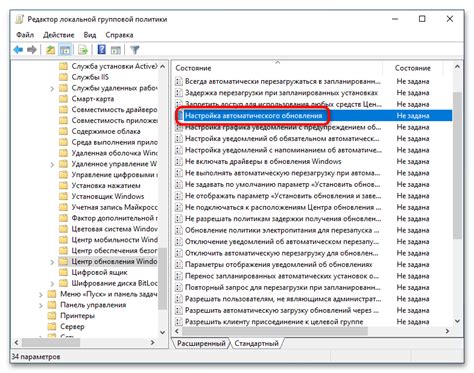Click Не задана status of Не включать драйверы

pos(413,162)
